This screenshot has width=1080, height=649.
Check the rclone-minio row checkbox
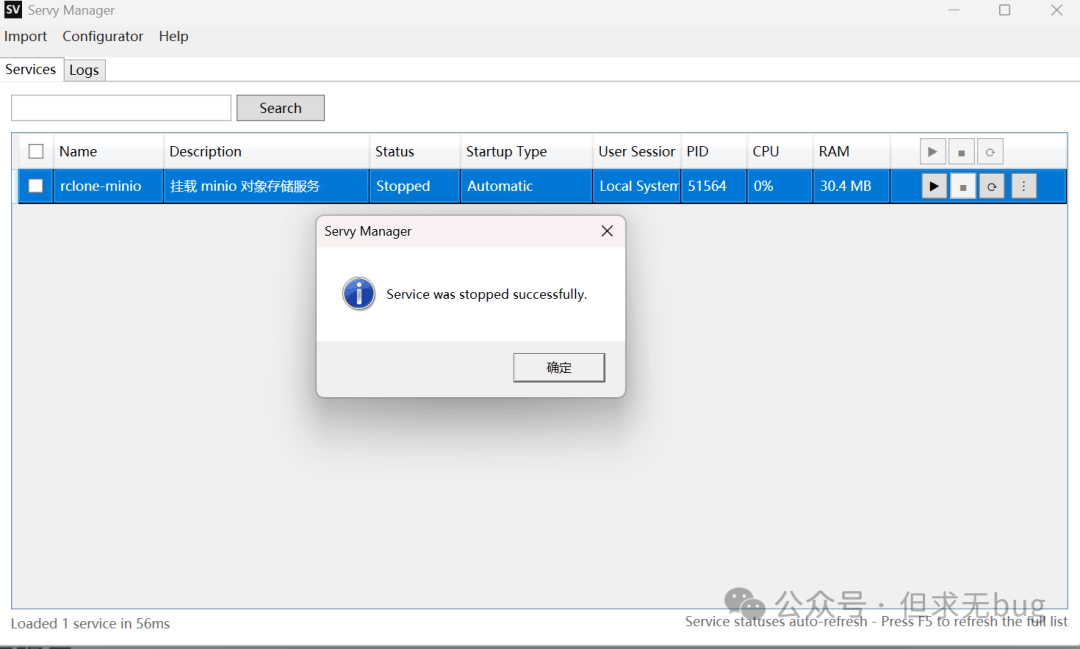tap(36, 186)
